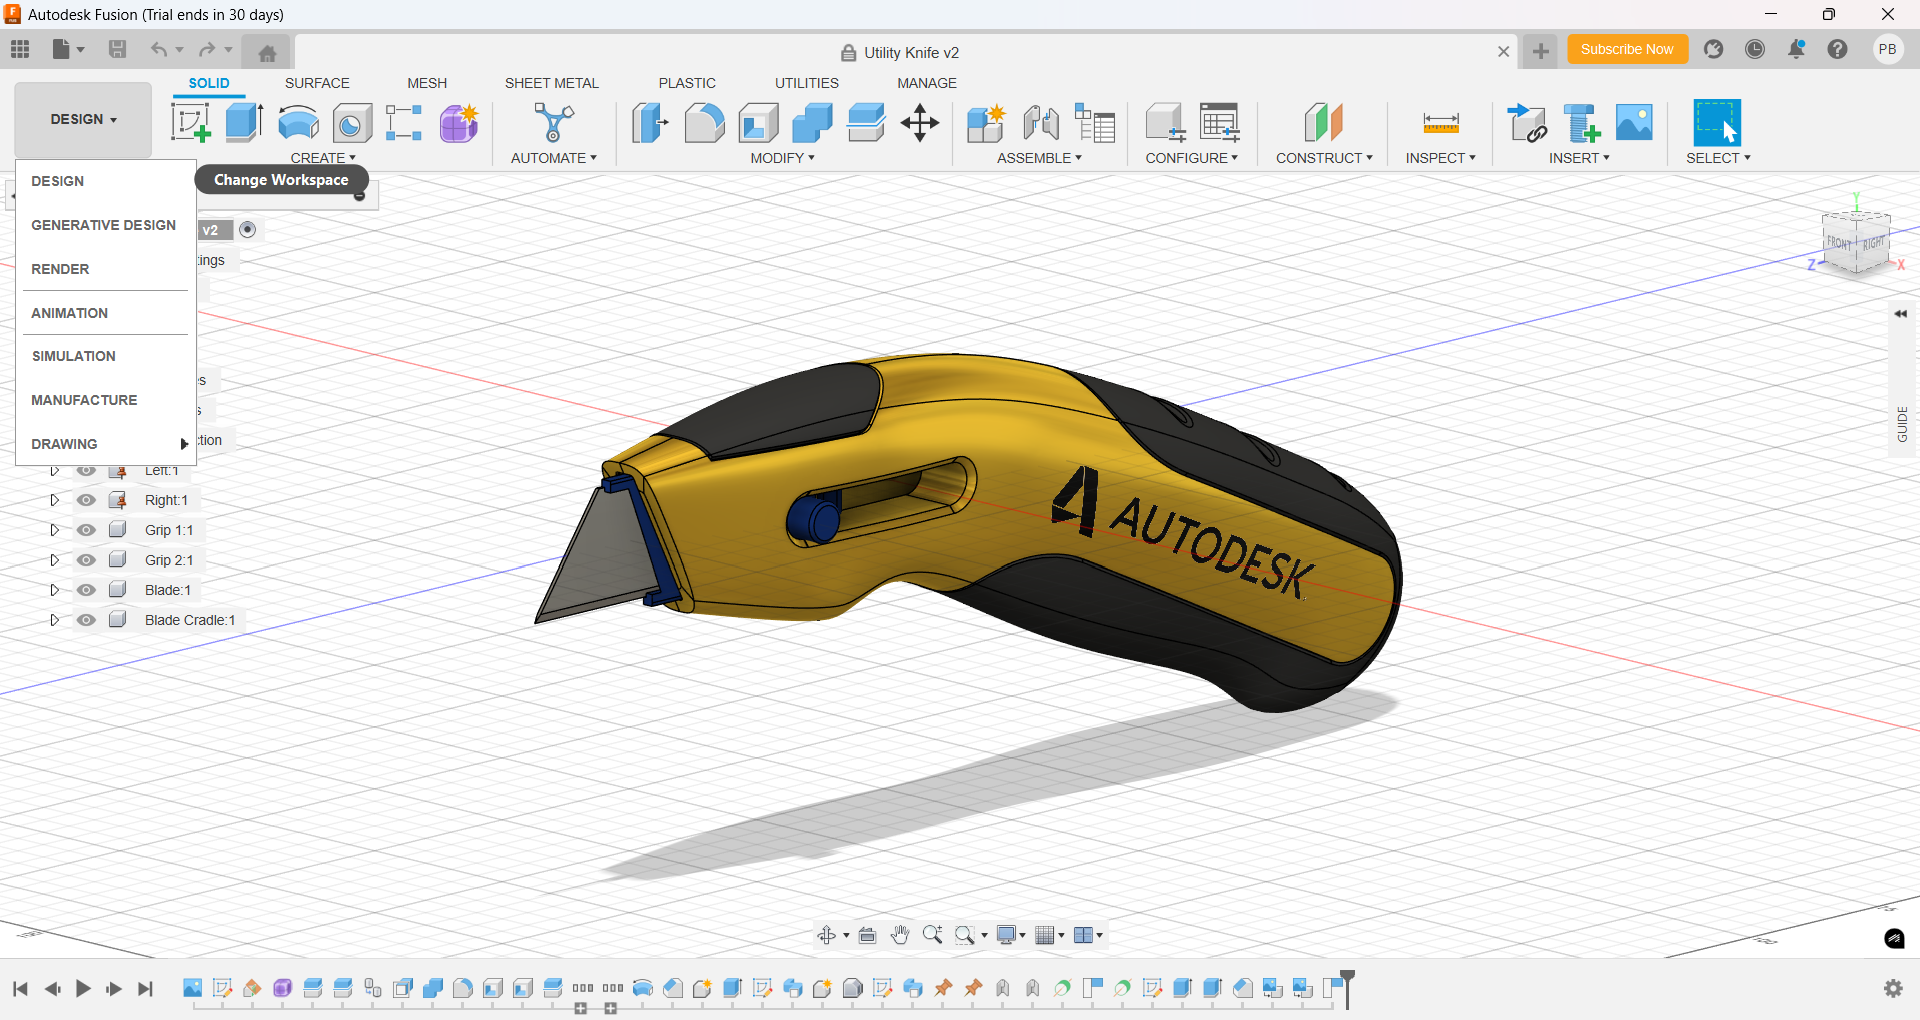The height and width of the screenshot is (1020, 1920).
Task: Expand the Blade:1 tree node
Action: coord(55,590)
